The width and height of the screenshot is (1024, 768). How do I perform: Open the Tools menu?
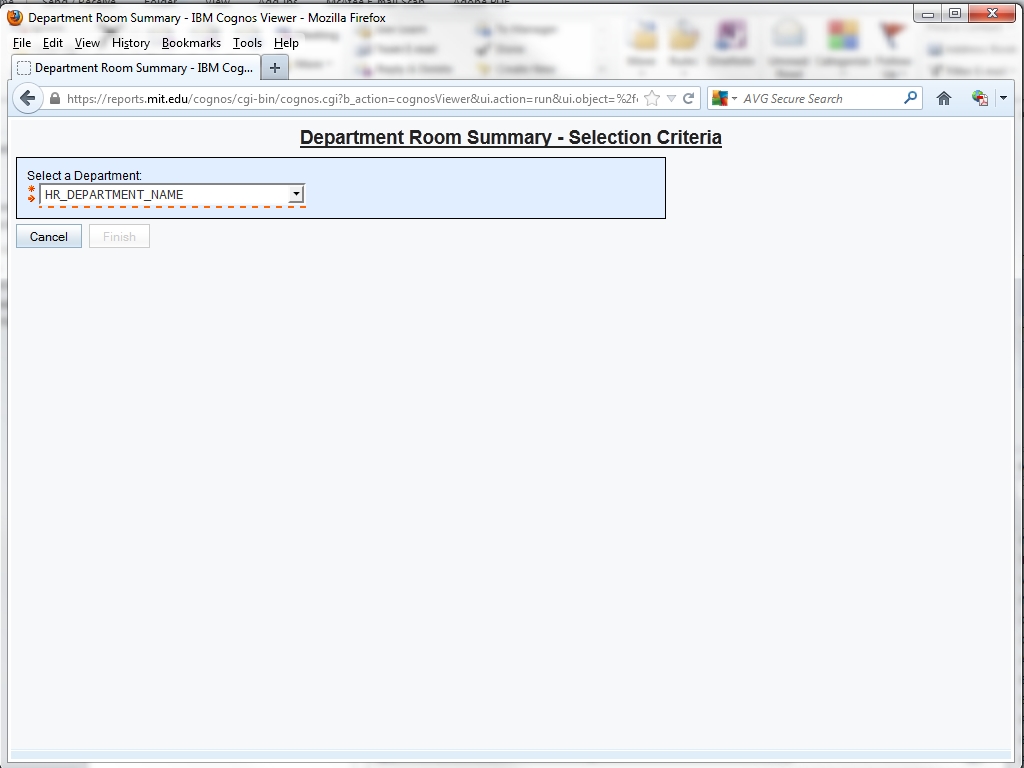coord(247,43)
